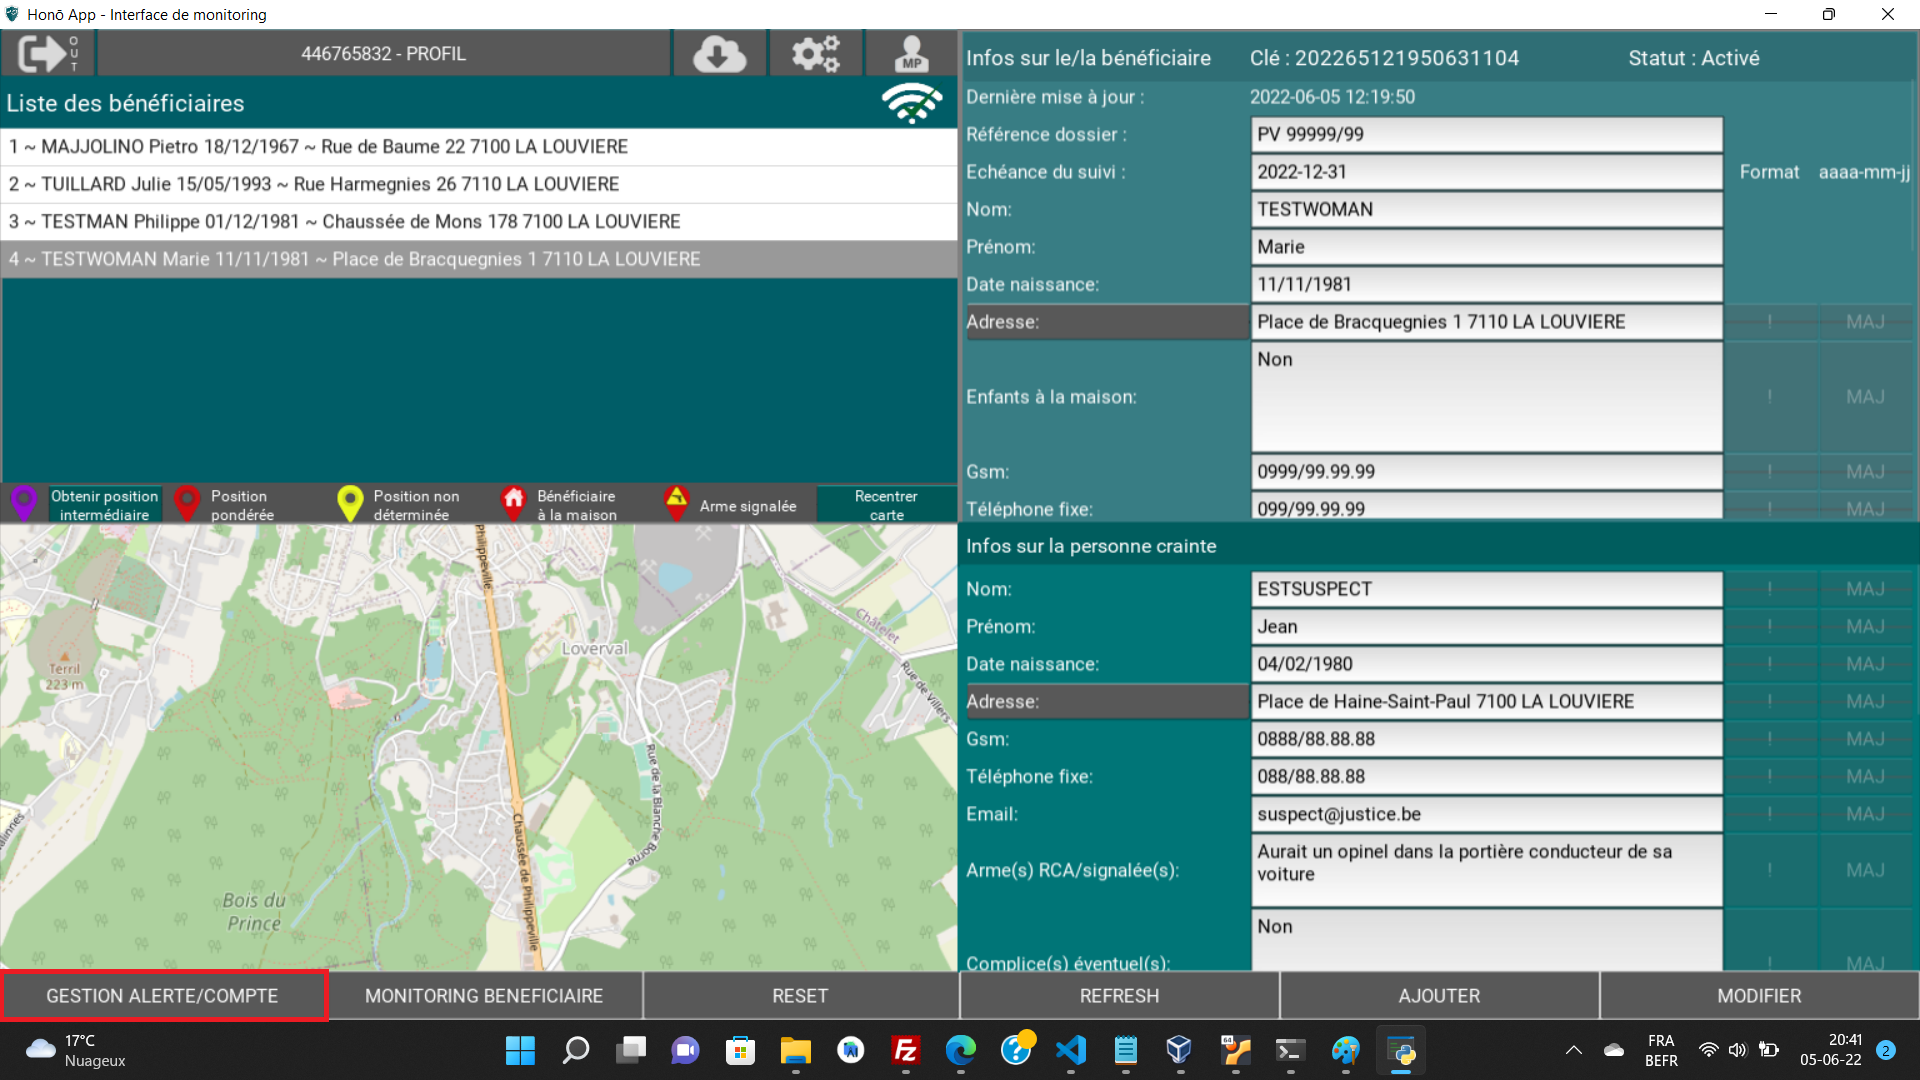
Task: Click yellow Position non déterminée pin
Action: coord(350,503)
